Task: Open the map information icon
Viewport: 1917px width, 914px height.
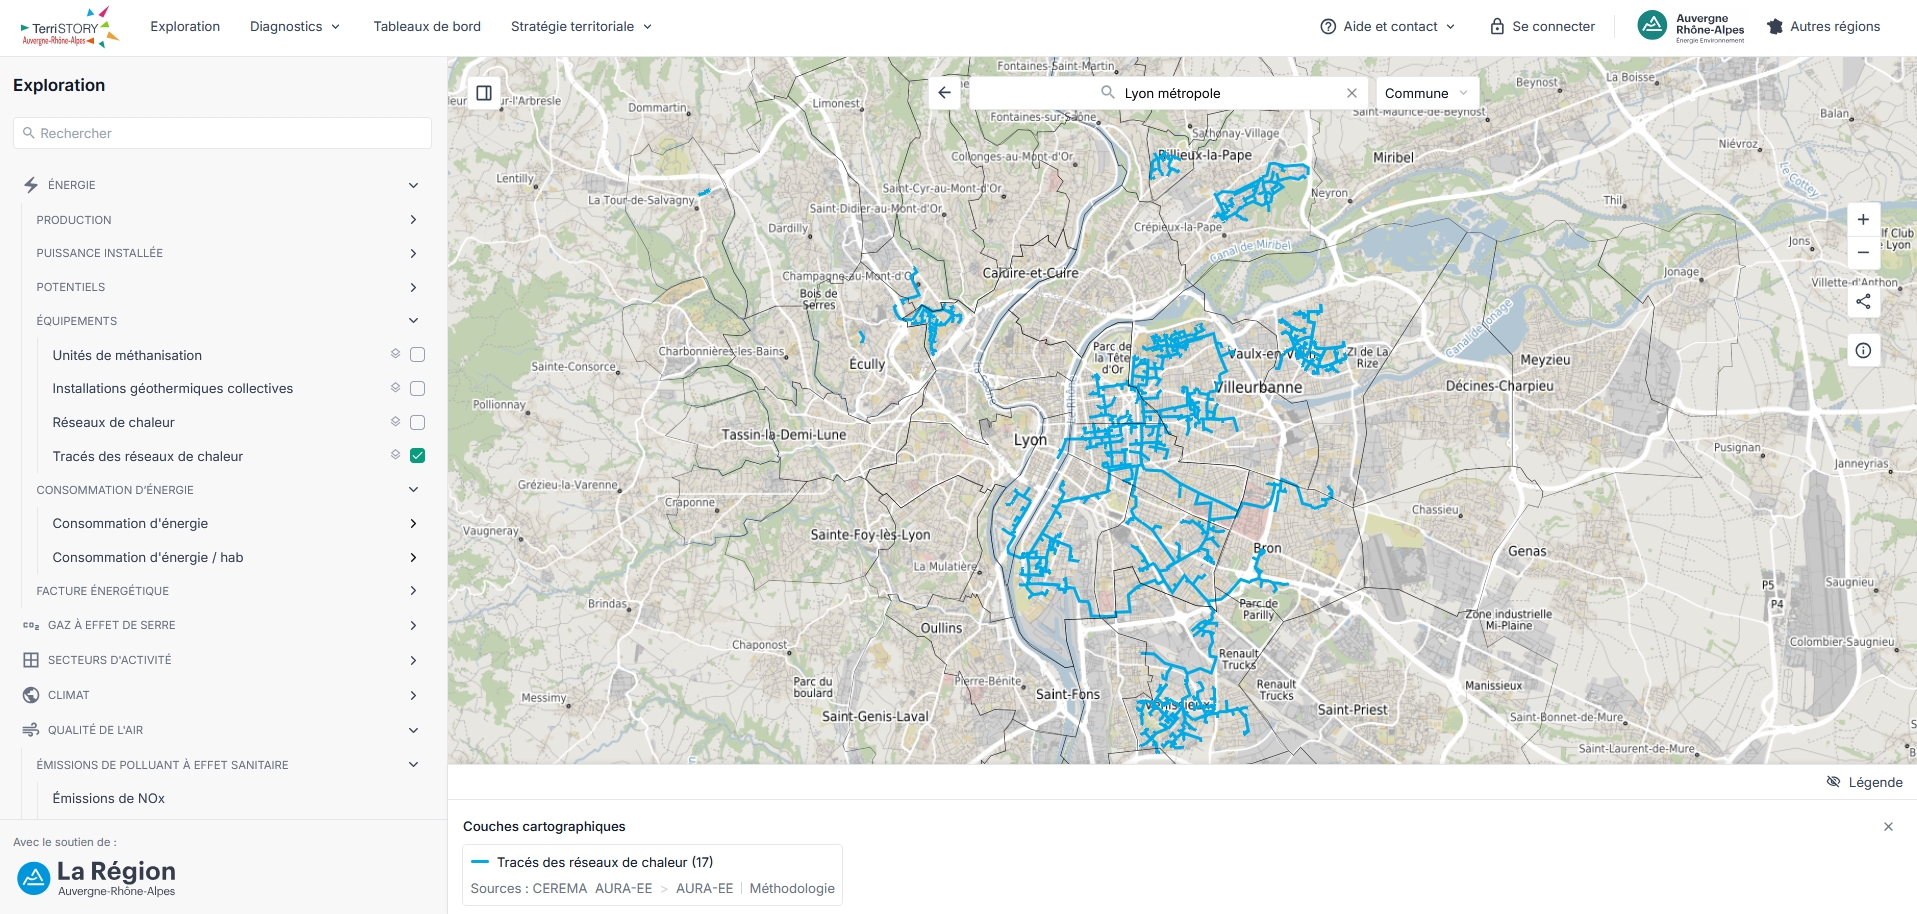Action: [1863, 350]
